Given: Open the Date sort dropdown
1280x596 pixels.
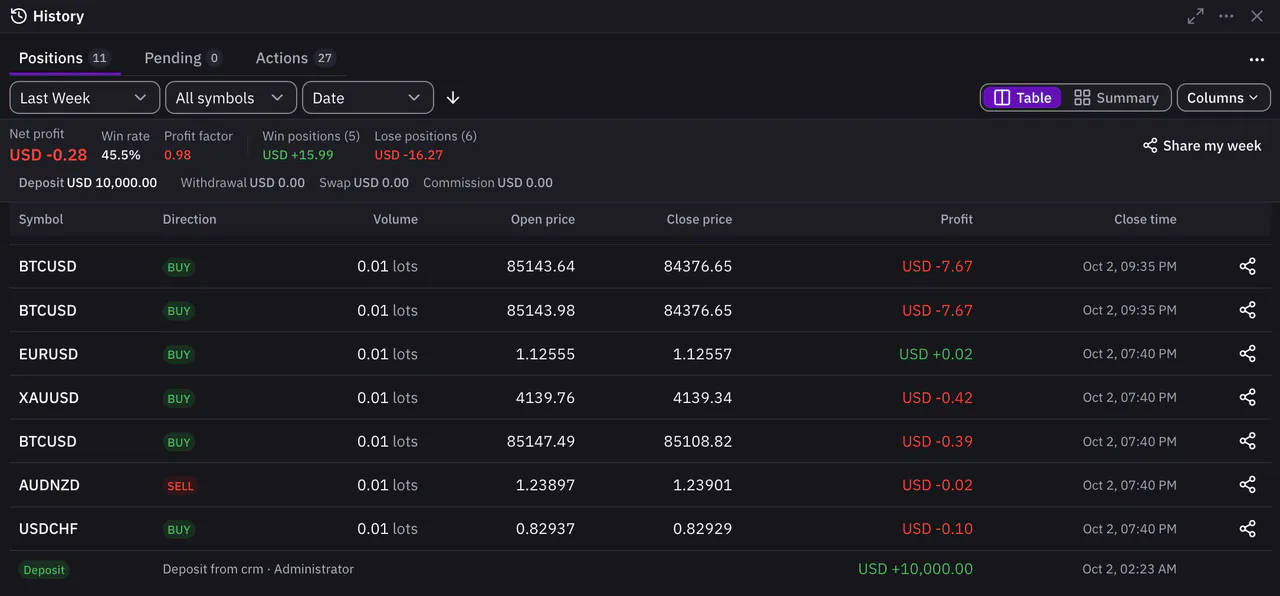Looking at the screenshot, I should 368,98.
